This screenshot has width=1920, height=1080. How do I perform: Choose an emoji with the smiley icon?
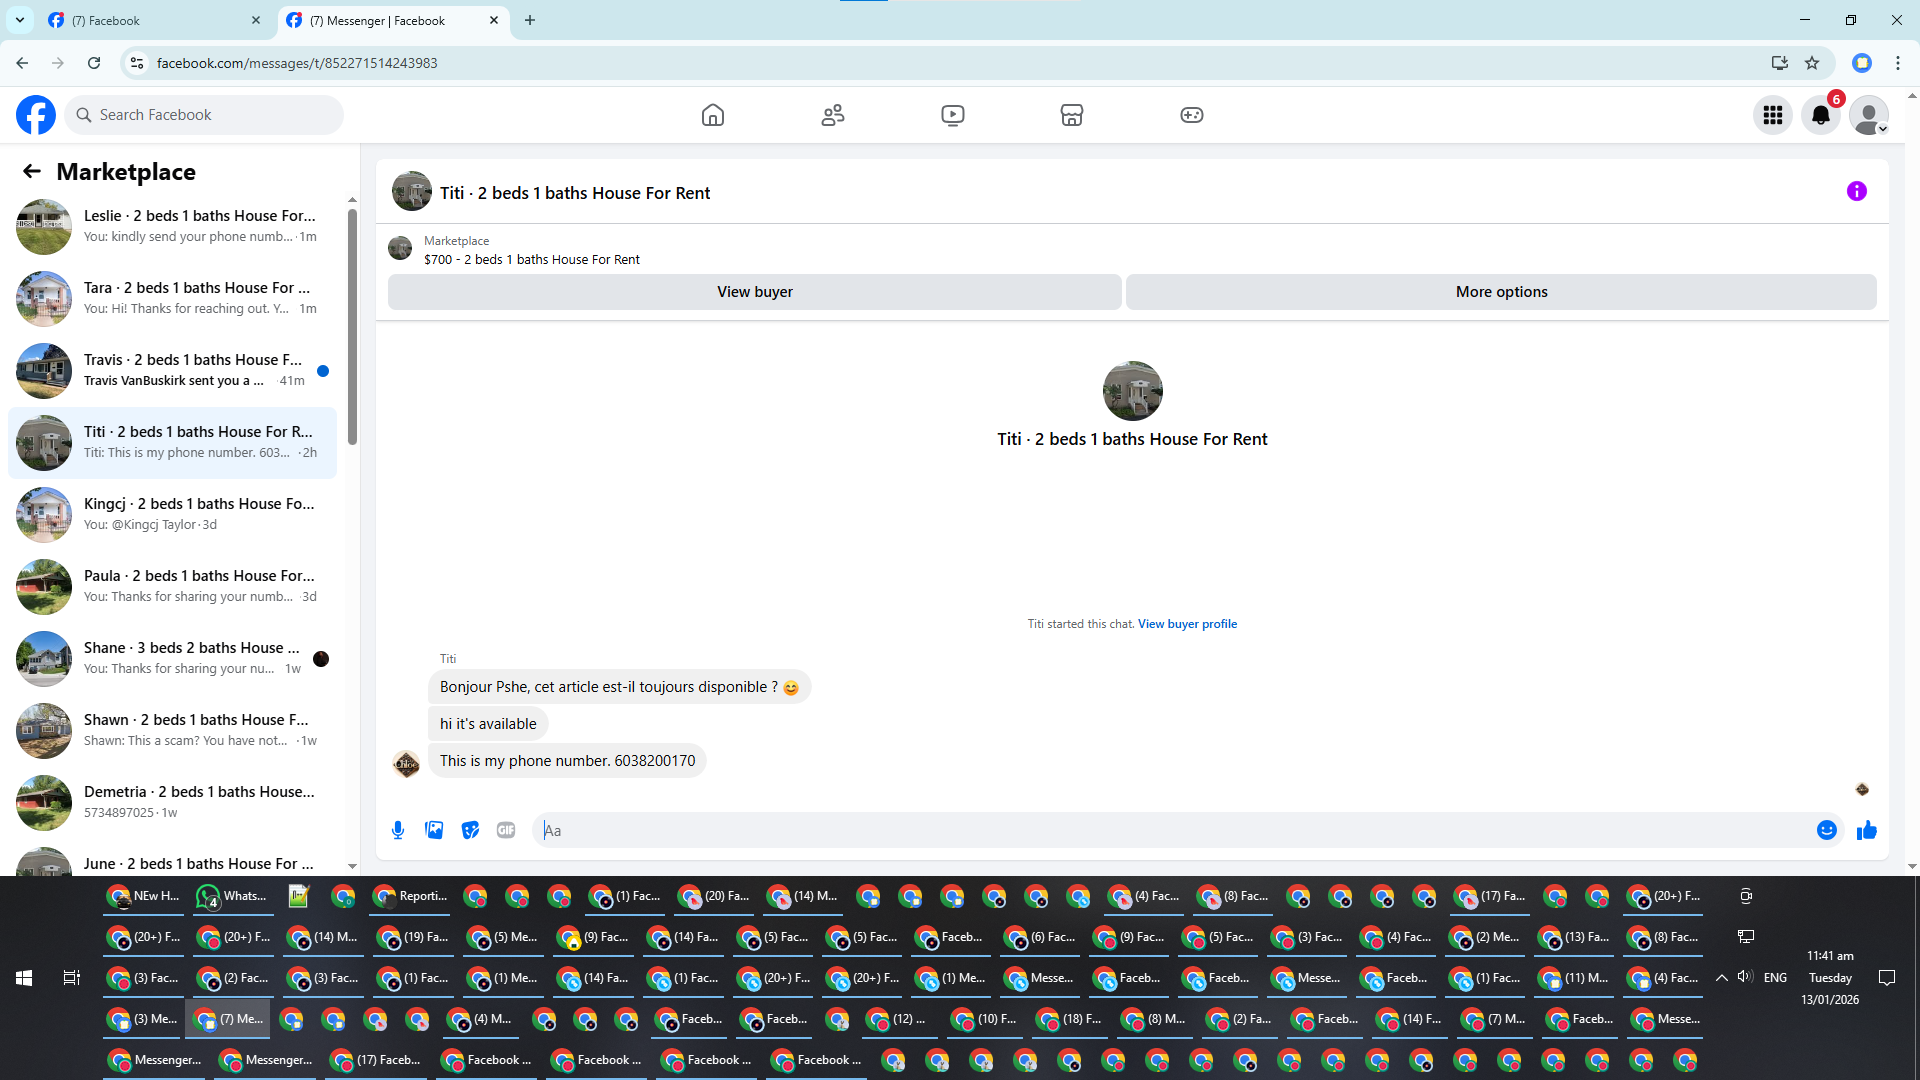click(x=1826, y=830)
